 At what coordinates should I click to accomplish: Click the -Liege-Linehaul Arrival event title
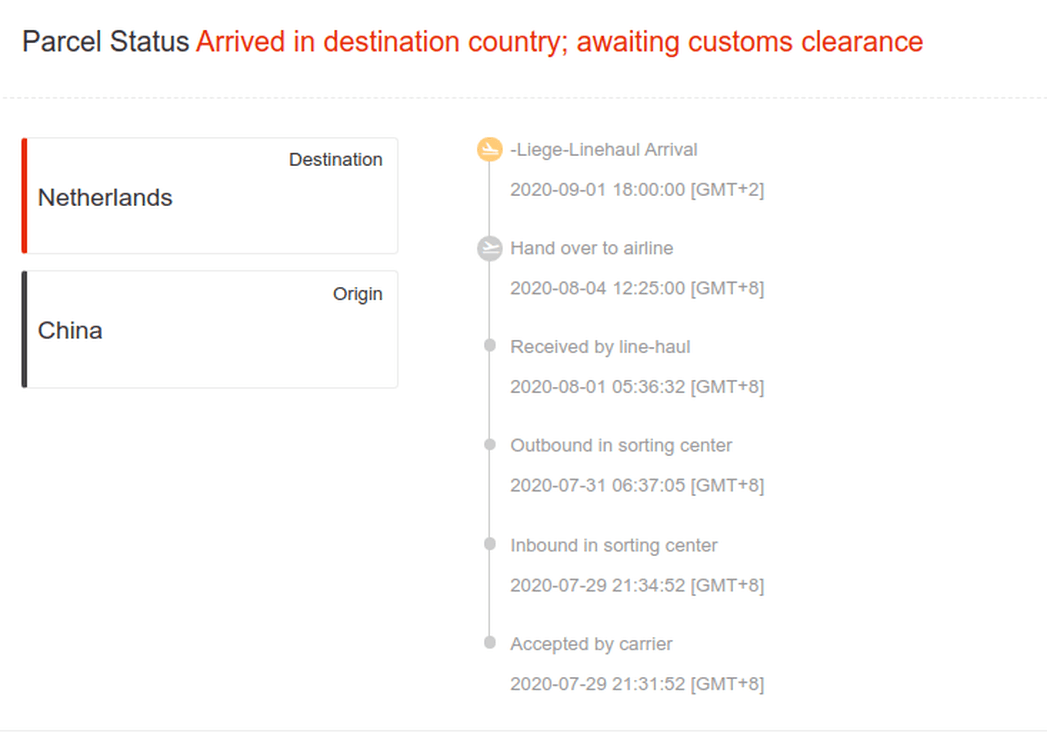604,150
